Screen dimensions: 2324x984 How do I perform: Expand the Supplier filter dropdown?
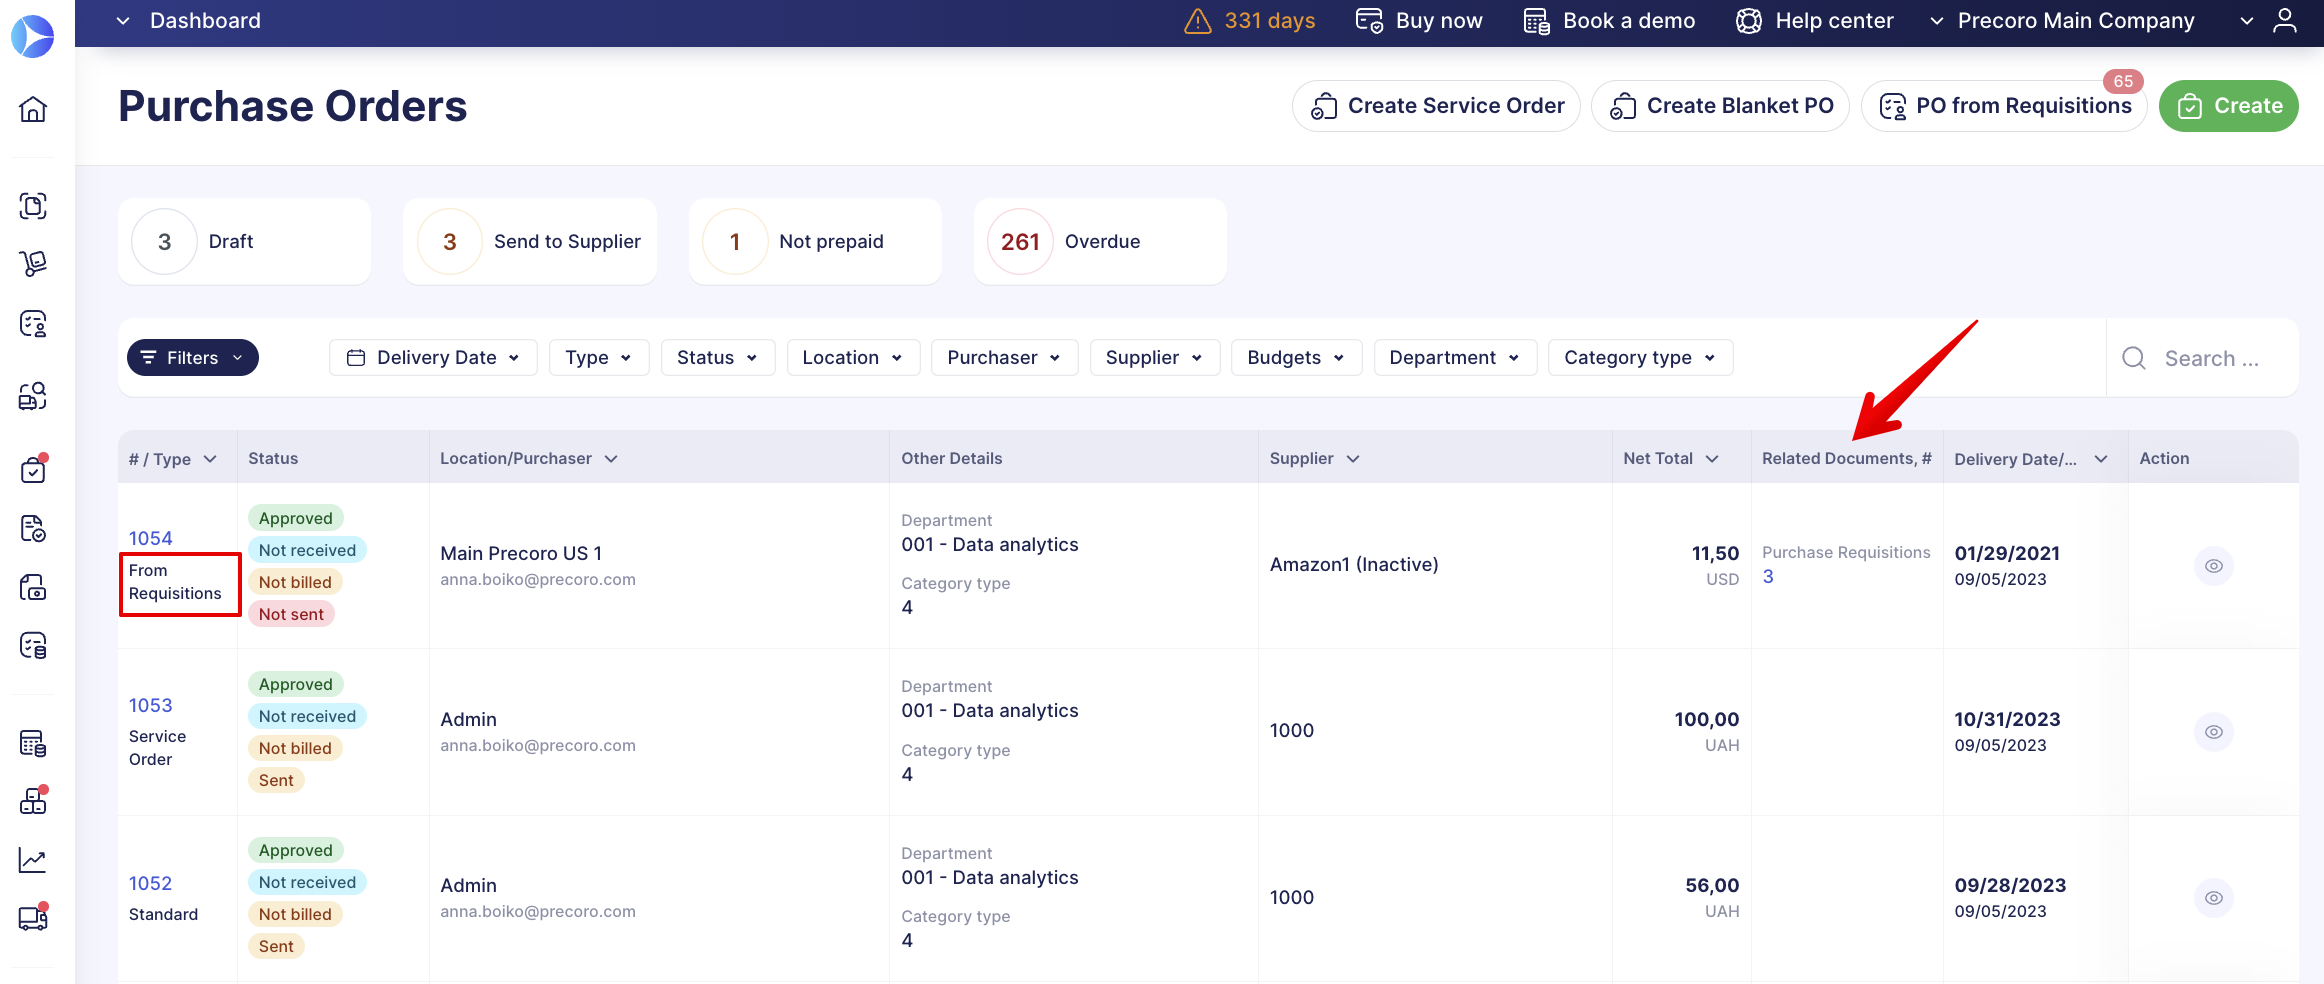1155,357
